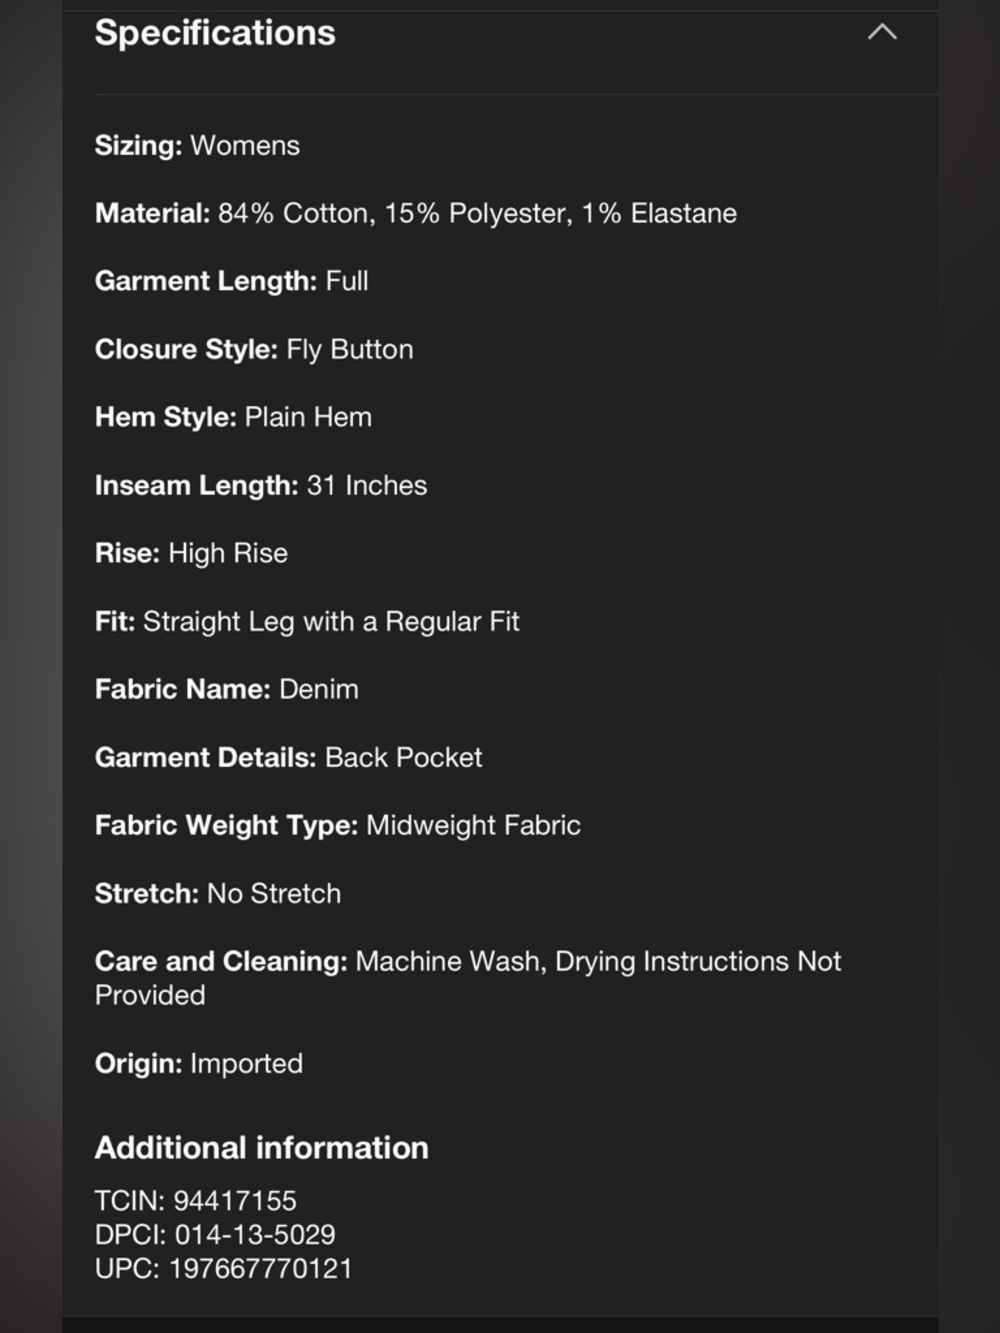Select the Care and Cleaning text
Viewport: 1000px width, 1333px height.
coord(468,978)
